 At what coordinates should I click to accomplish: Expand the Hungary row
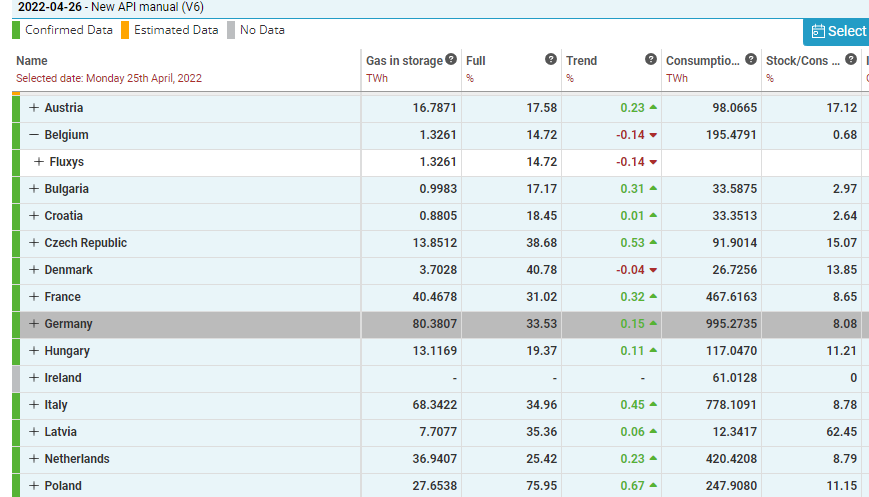(x=34, y=351)
